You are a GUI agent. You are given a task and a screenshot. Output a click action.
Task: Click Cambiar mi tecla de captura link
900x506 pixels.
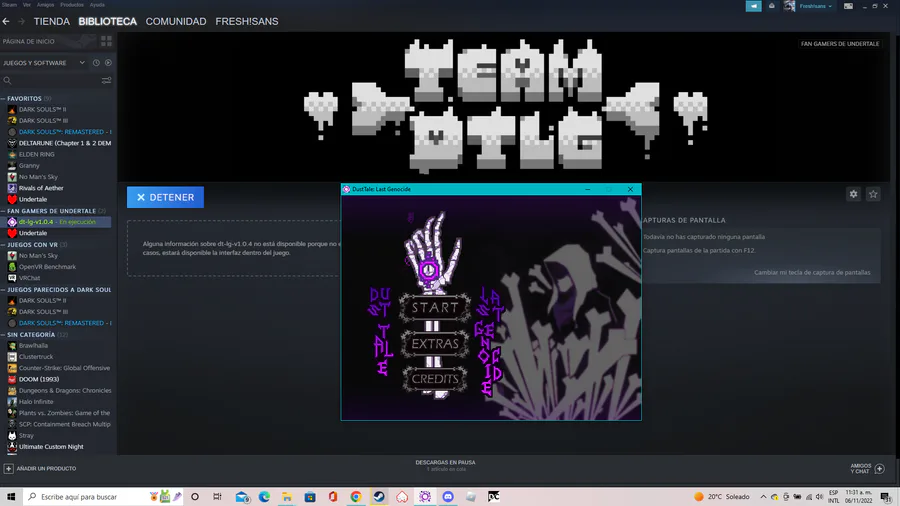click(812, 273)
